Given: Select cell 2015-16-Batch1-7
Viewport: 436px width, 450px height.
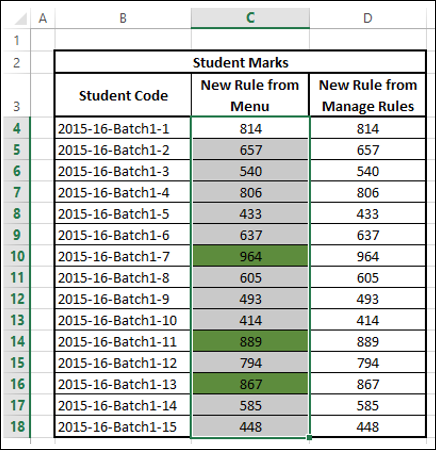Looking at the screenshot, I should pos(123,256).
